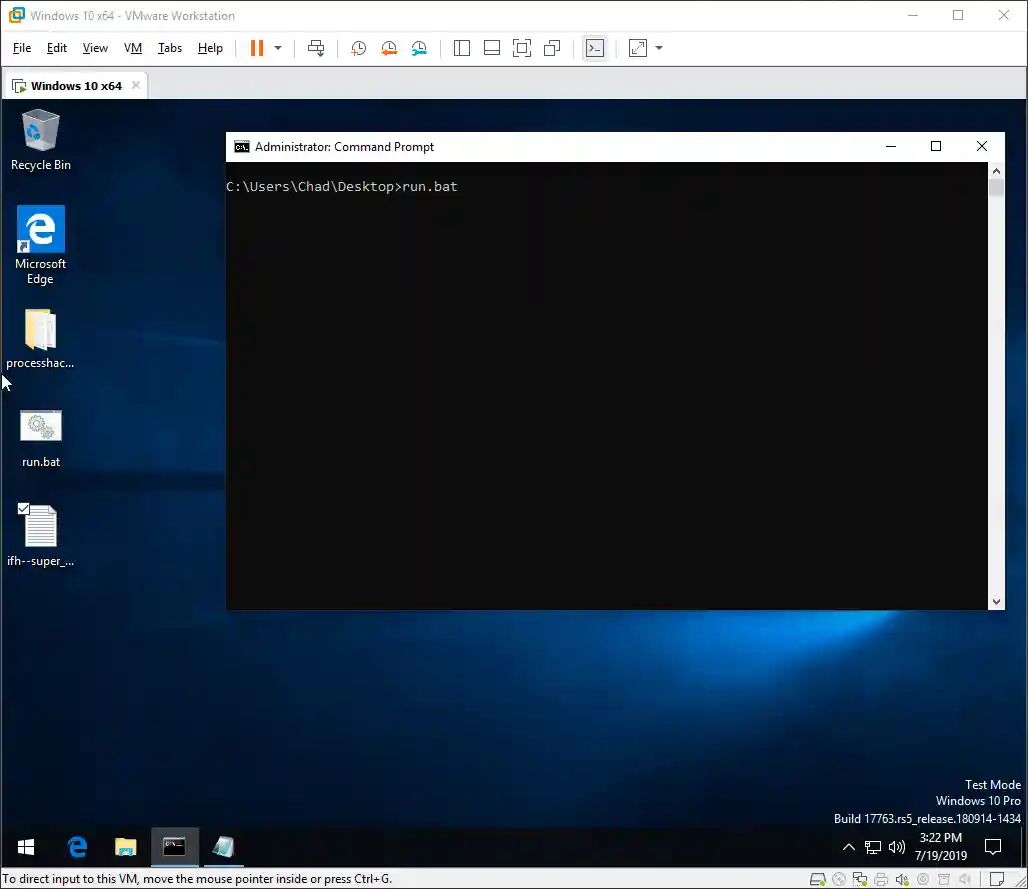This screenshot has height=889, width=1028.
Task: Revert the VM to its last snapshot
Action: [x=389, y=47]
